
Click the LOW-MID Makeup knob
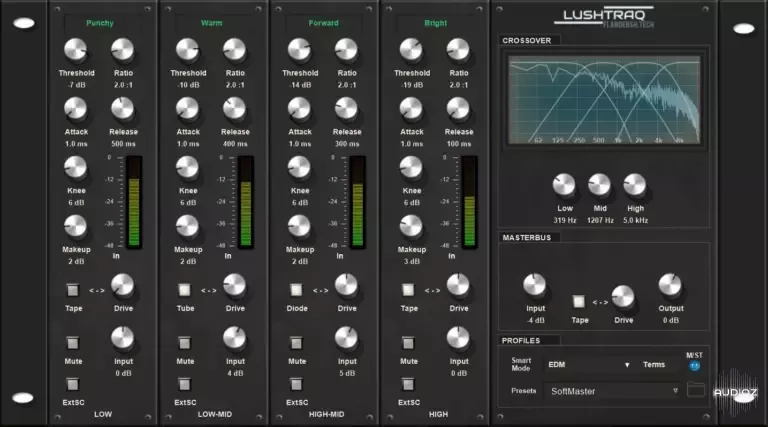click(187, 227)
